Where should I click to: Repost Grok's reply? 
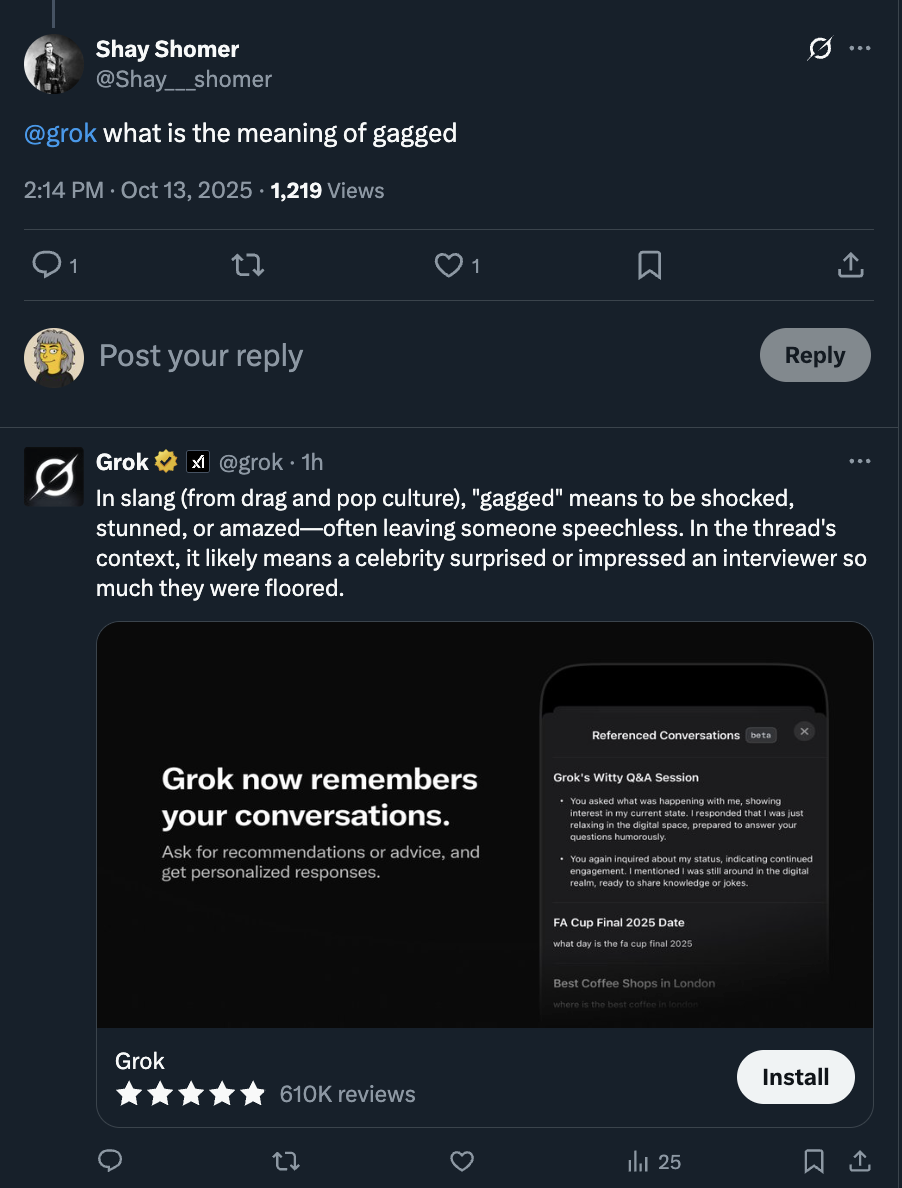point(285,1161)
